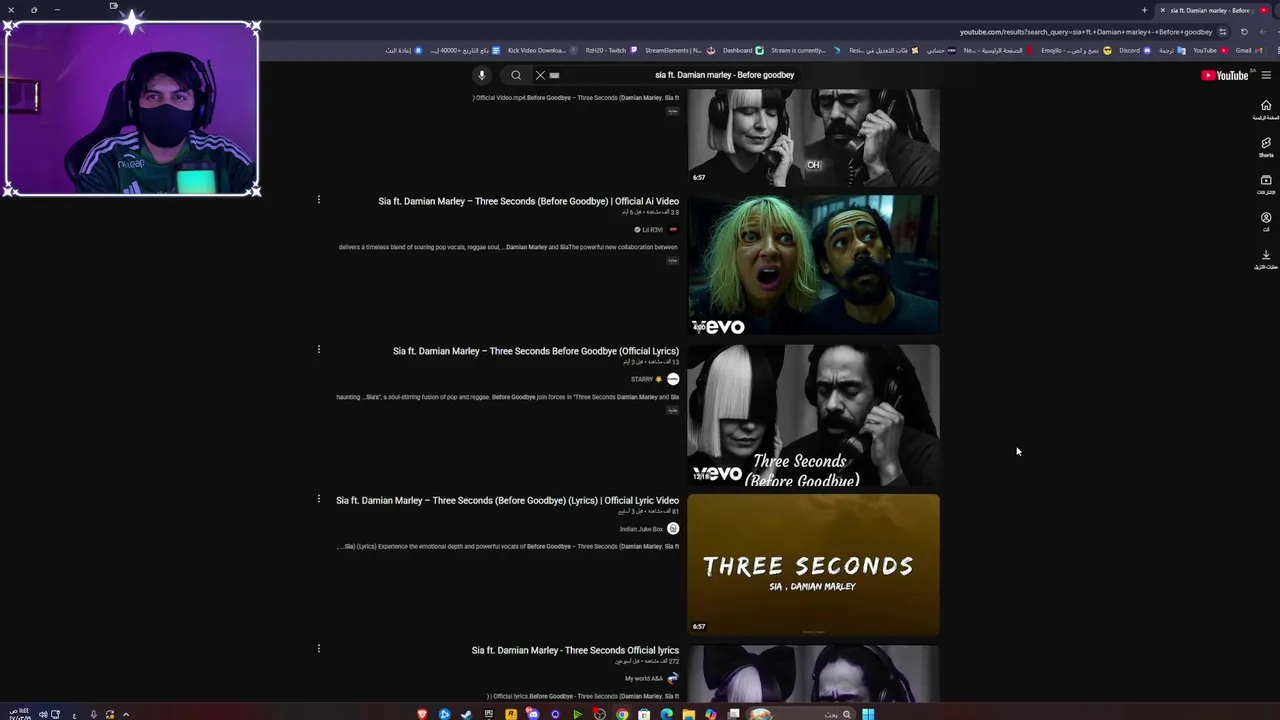The height and width of the screenshot is (720, 1280).
Task: Visit the STARRY channel
Action: [642, 379]
